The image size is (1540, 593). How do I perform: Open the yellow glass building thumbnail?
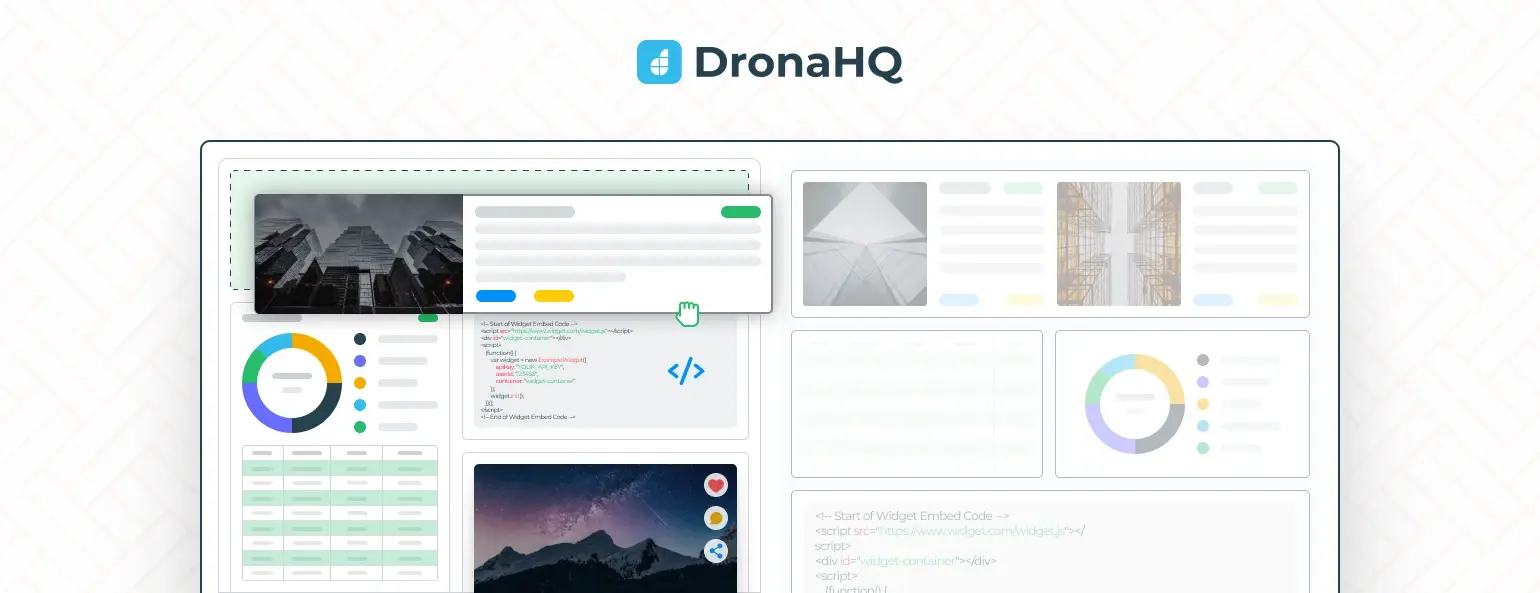pos(1118,243)
